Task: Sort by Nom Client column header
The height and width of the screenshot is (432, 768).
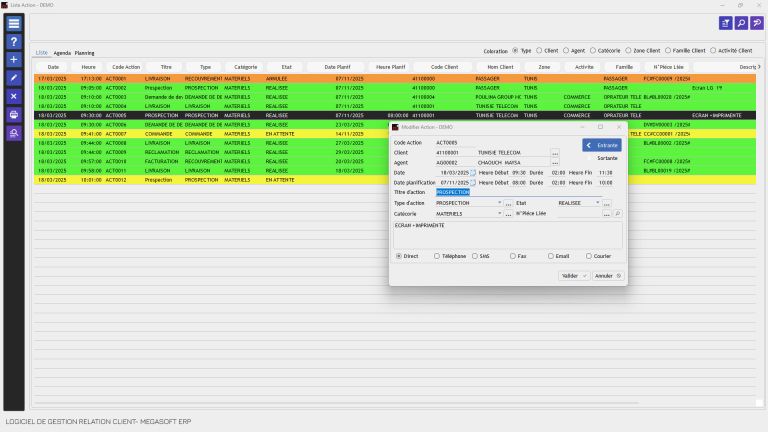Action: [500, 67]
